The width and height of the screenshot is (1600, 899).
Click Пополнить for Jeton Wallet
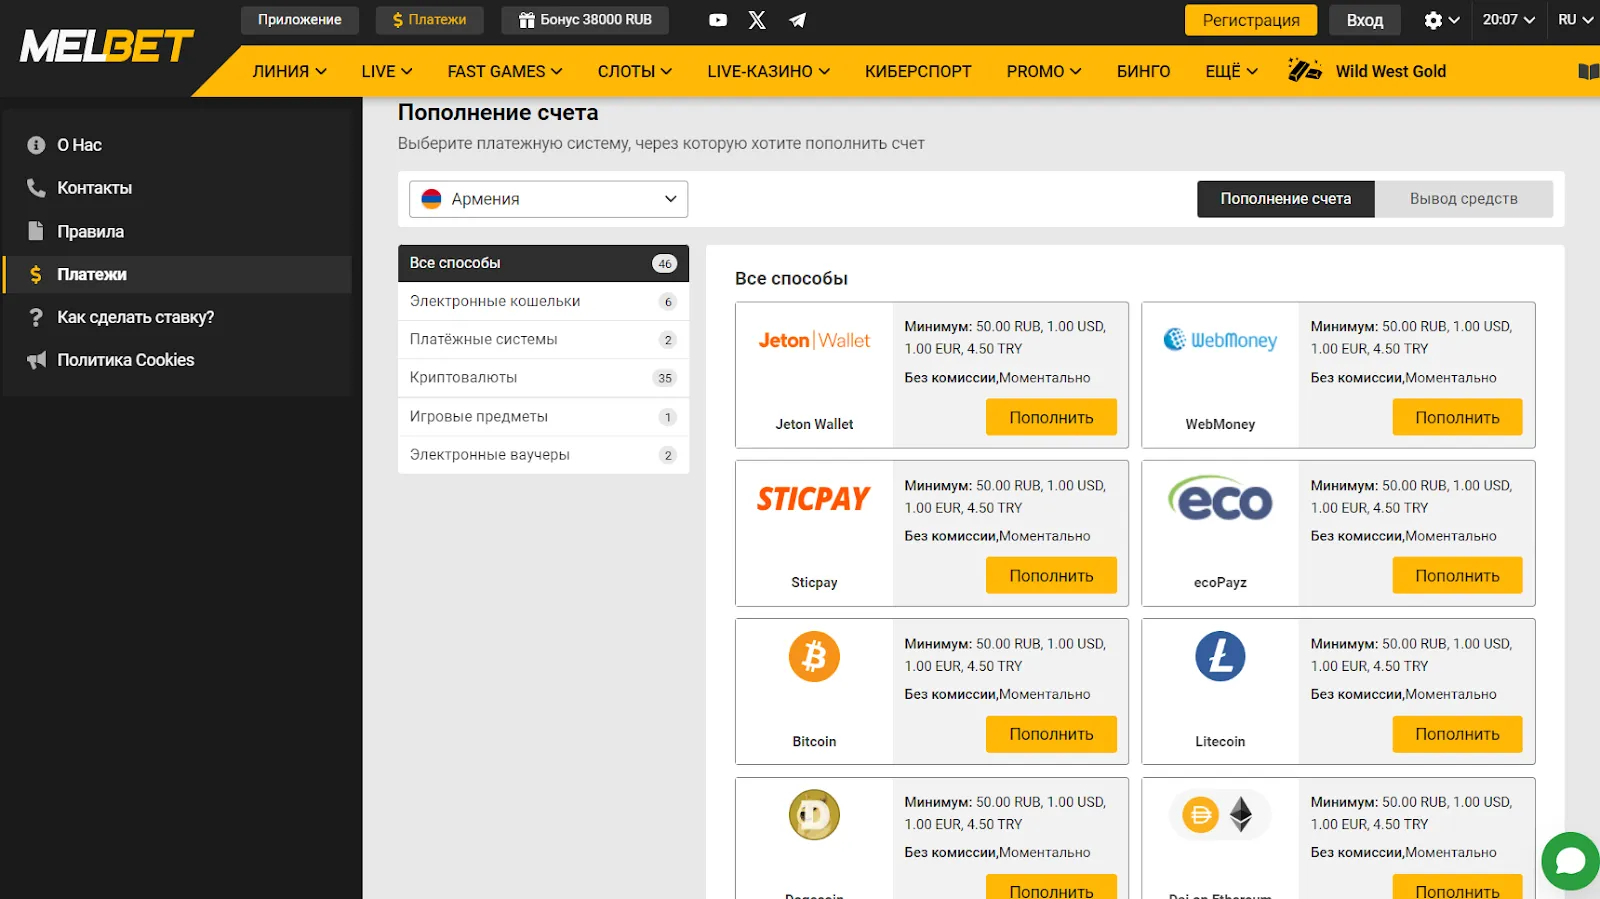pyautogui.click(x=1051, y=417)
